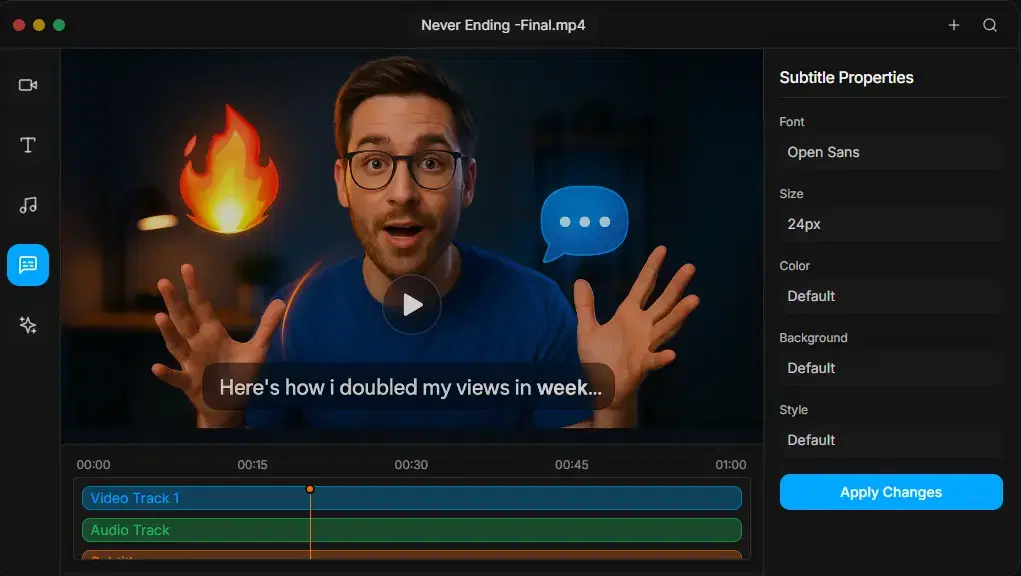The image size is (1021, 576).
Task: Select the highlighted Subtitles panel icon
Action: pyautogui.click(x=28, y=265)
